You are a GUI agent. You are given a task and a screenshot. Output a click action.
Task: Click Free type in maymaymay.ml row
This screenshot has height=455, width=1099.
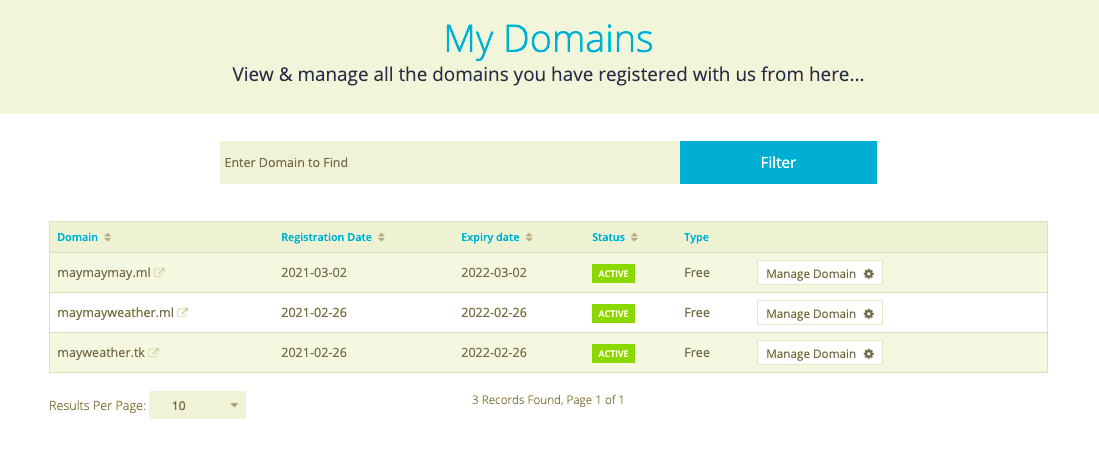(697, 273)
